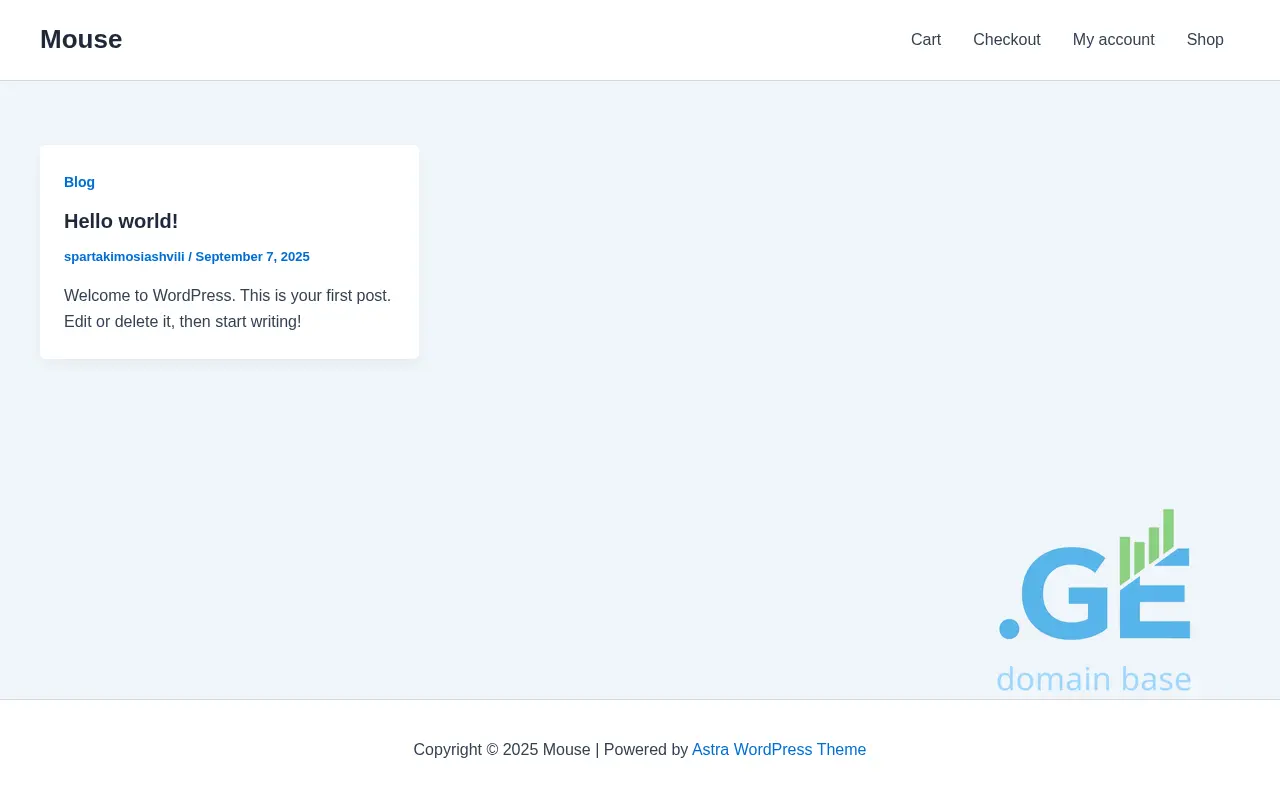View author spartakimosiashvili's posts
Viewport: 1280px width, 800px height.
point(124,257)
